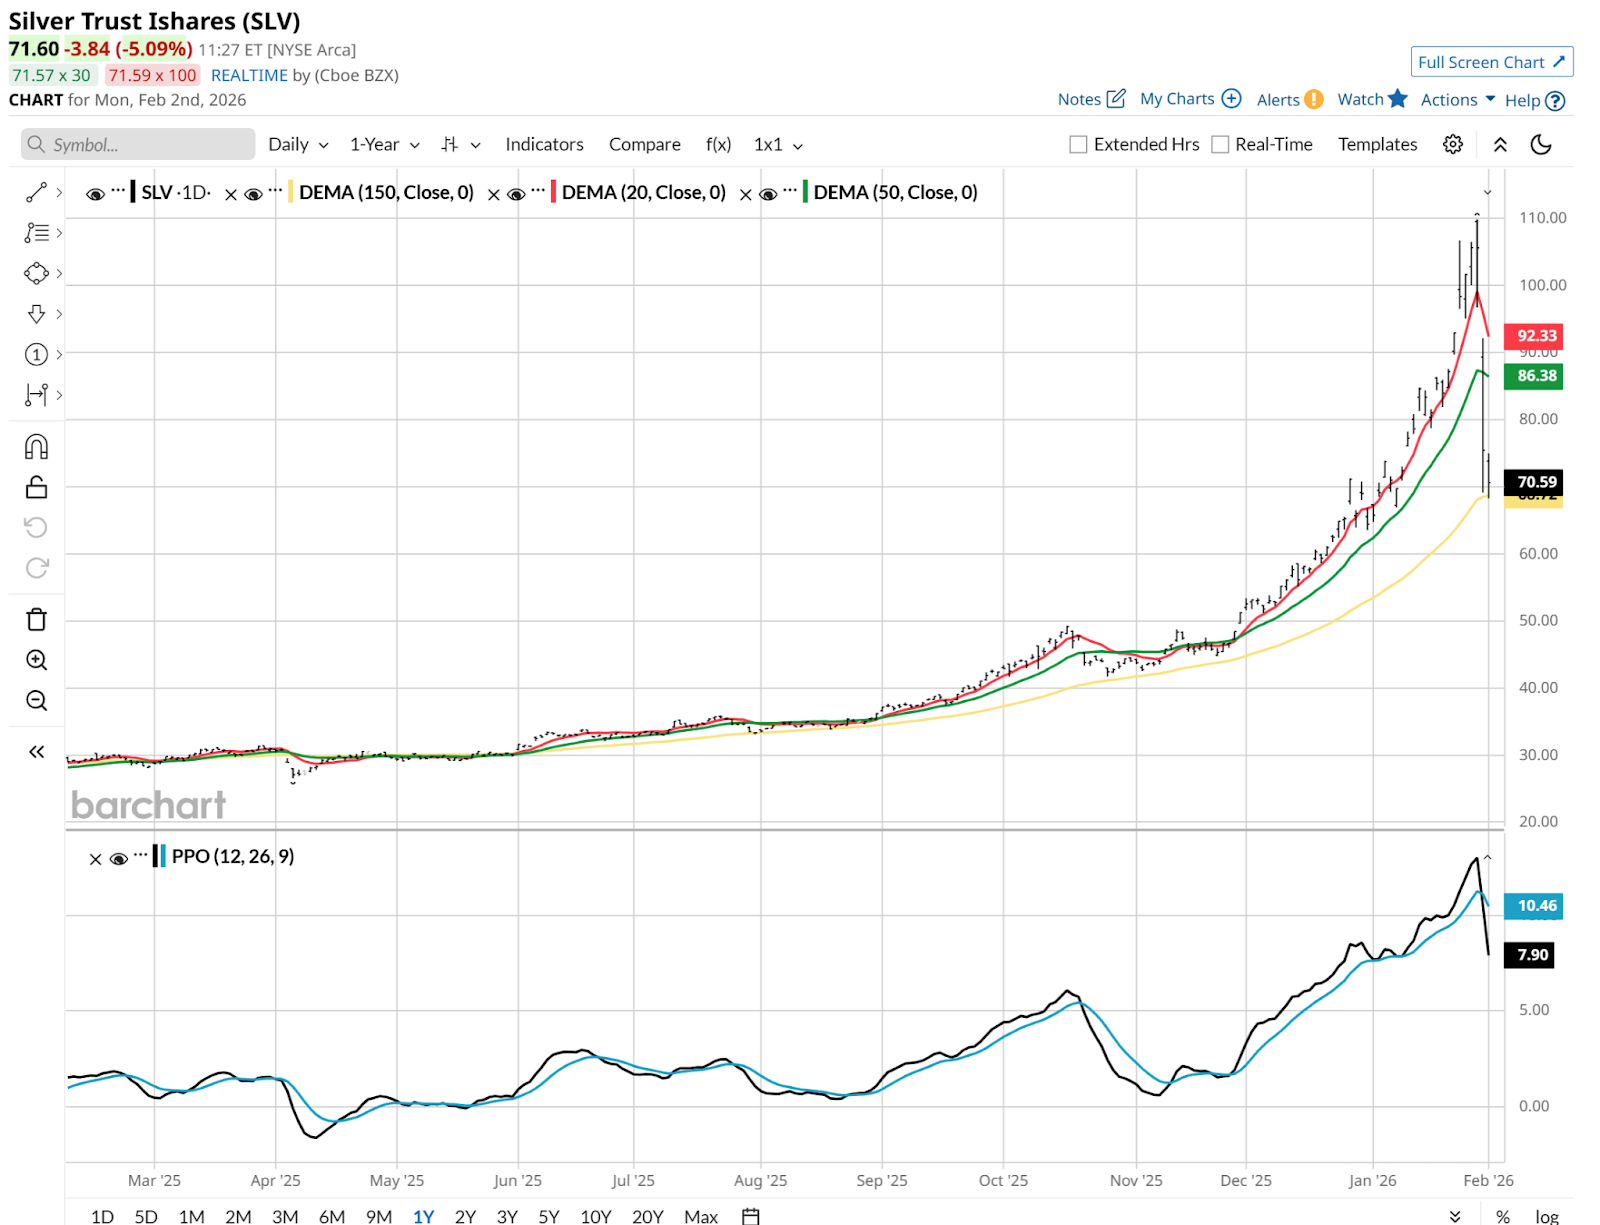Select the 5D time range
The width and height of the screenshot is (1600, 1225).
point(146,1216)
